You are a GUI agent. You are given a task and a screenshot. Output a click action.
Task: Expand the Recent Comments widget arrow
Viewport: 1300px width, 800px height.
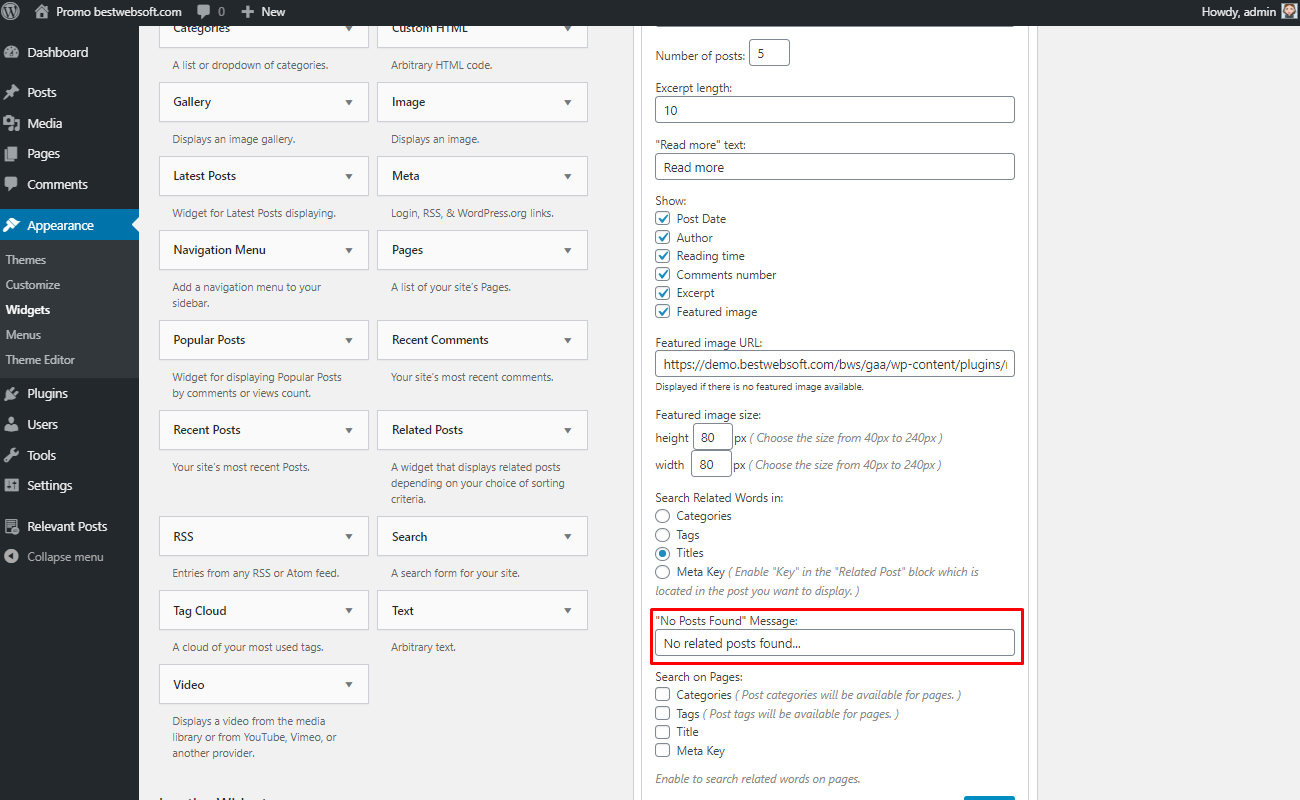568,340
